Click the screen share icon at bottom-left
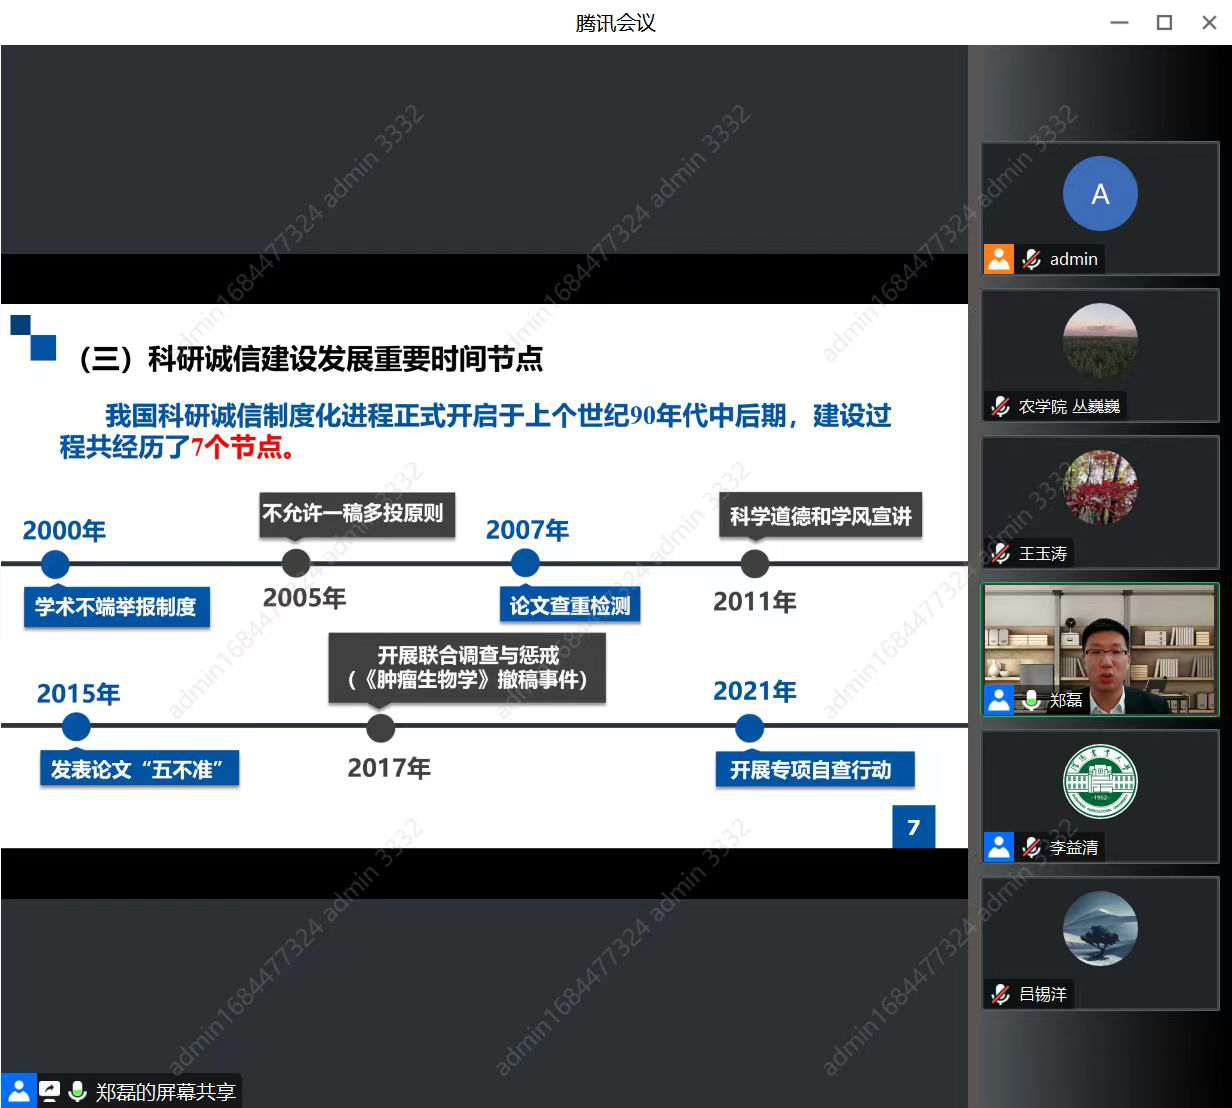1232x1108 pixels. click(49, 1091)
